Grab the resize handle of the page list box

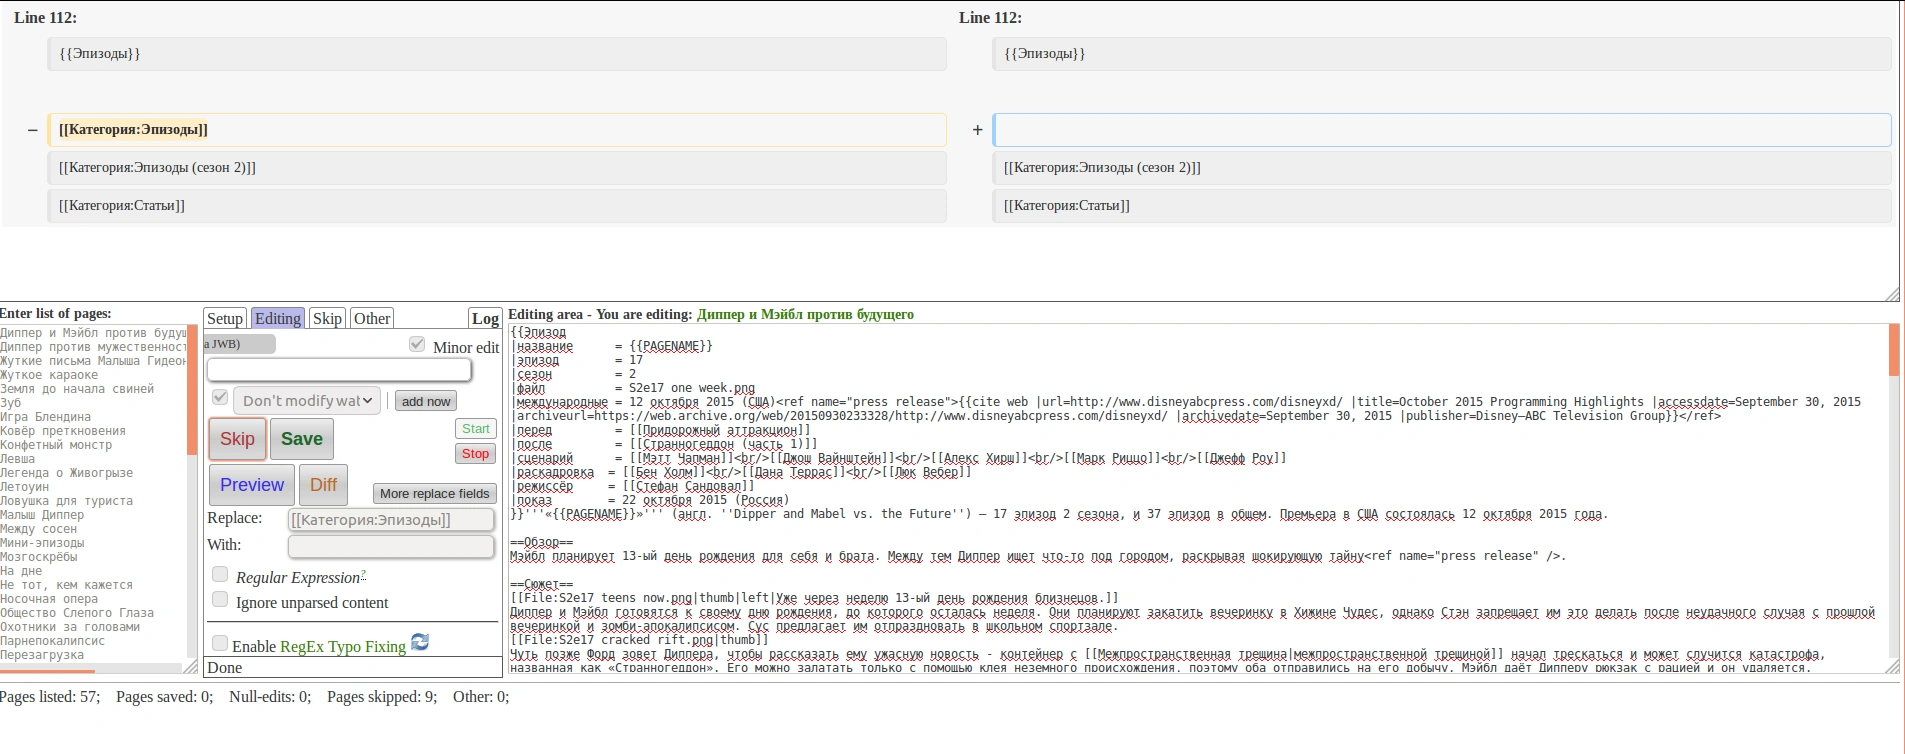[190, 666]
